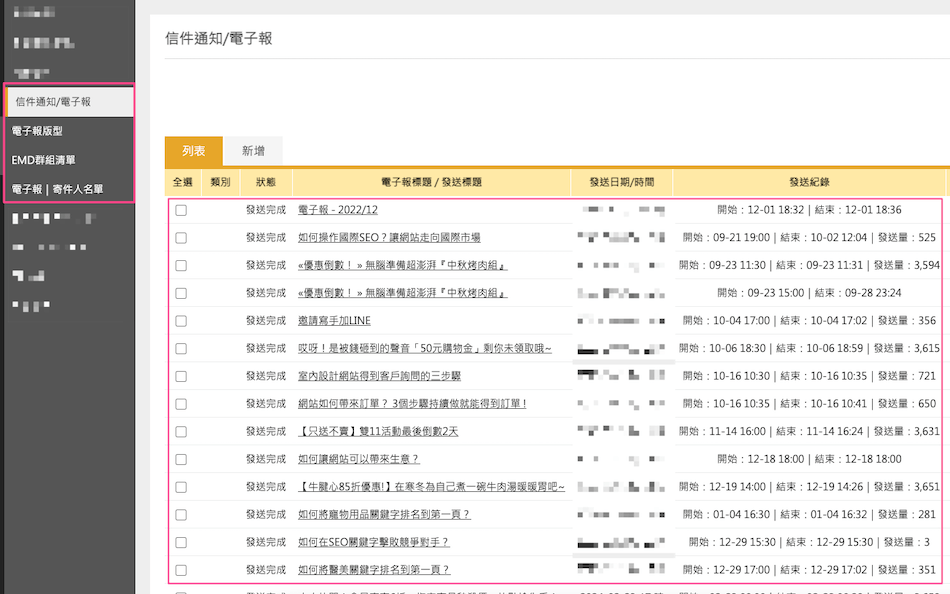This screenshot has height=594, width=950.
Task: Click the 全選 column header
Action: pyautogui.click(x=182, y=183)
